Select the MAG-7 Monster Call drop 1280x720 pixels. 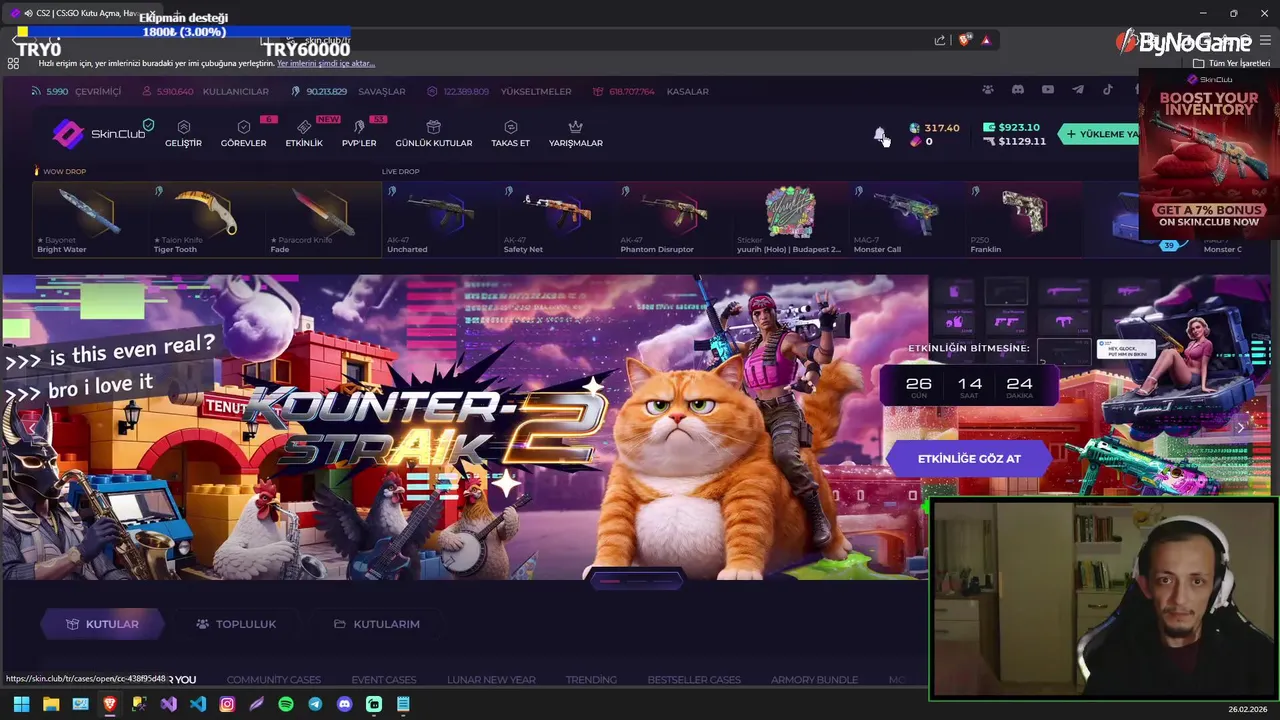pos(907,218)
